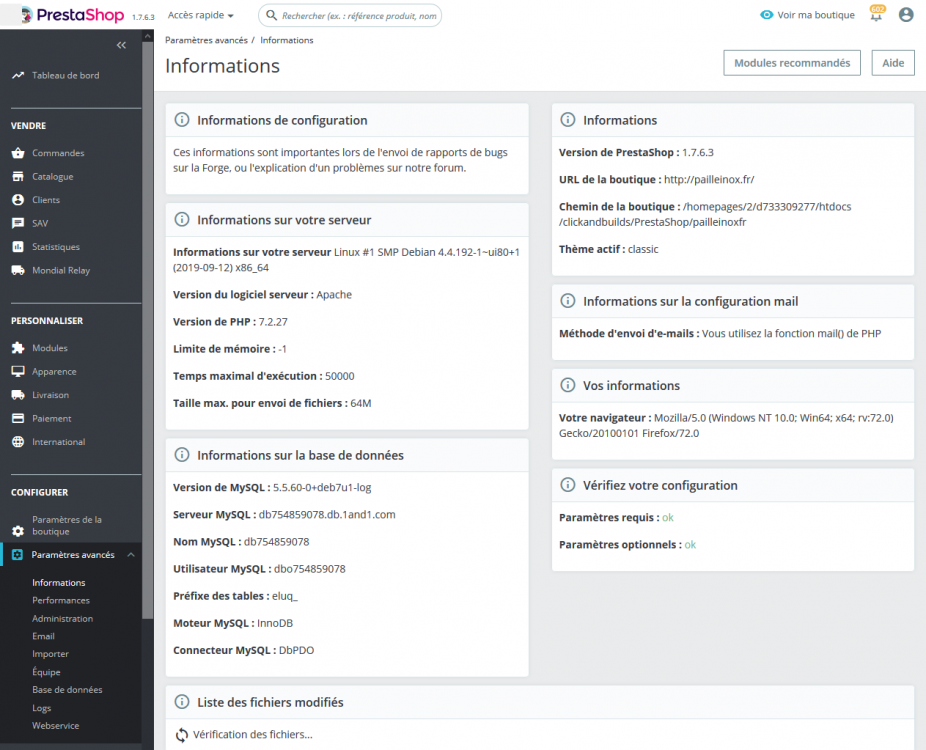926x750 pixels.
Task: Click the Mondial Relay truck icon
Action: tap(18, 270)
